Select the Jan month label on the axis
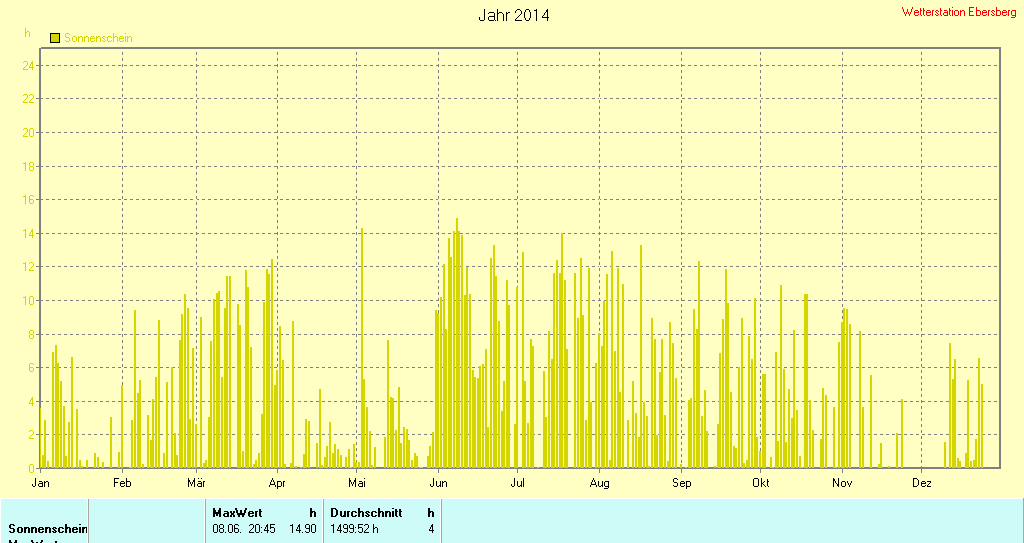Viewport: 1024px width, 543px height. [x=41, y=483]
